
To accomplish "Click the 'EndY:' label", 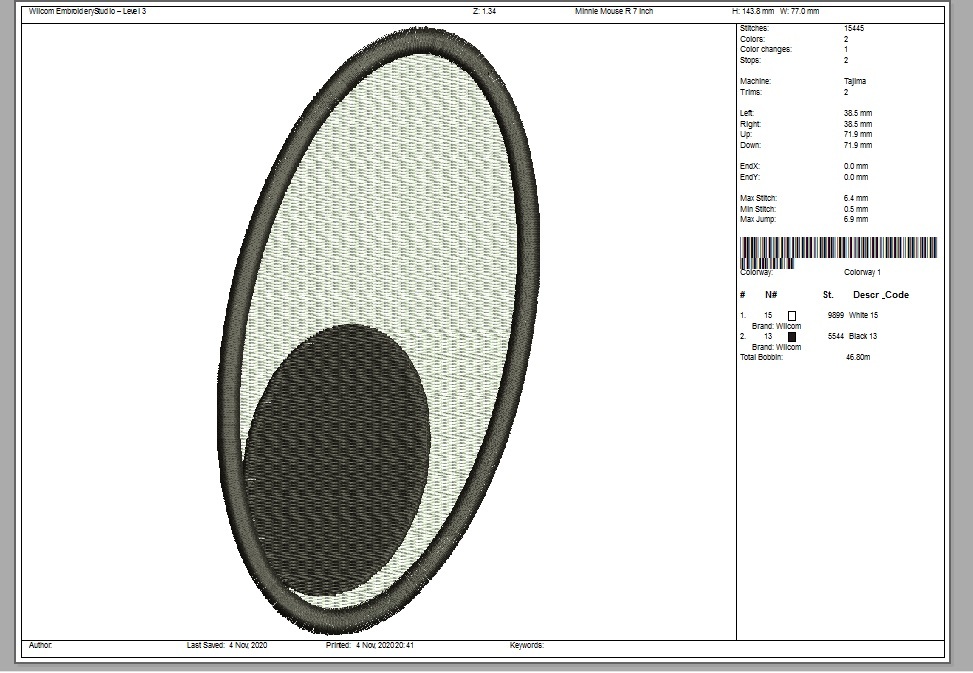I will 750,177.
